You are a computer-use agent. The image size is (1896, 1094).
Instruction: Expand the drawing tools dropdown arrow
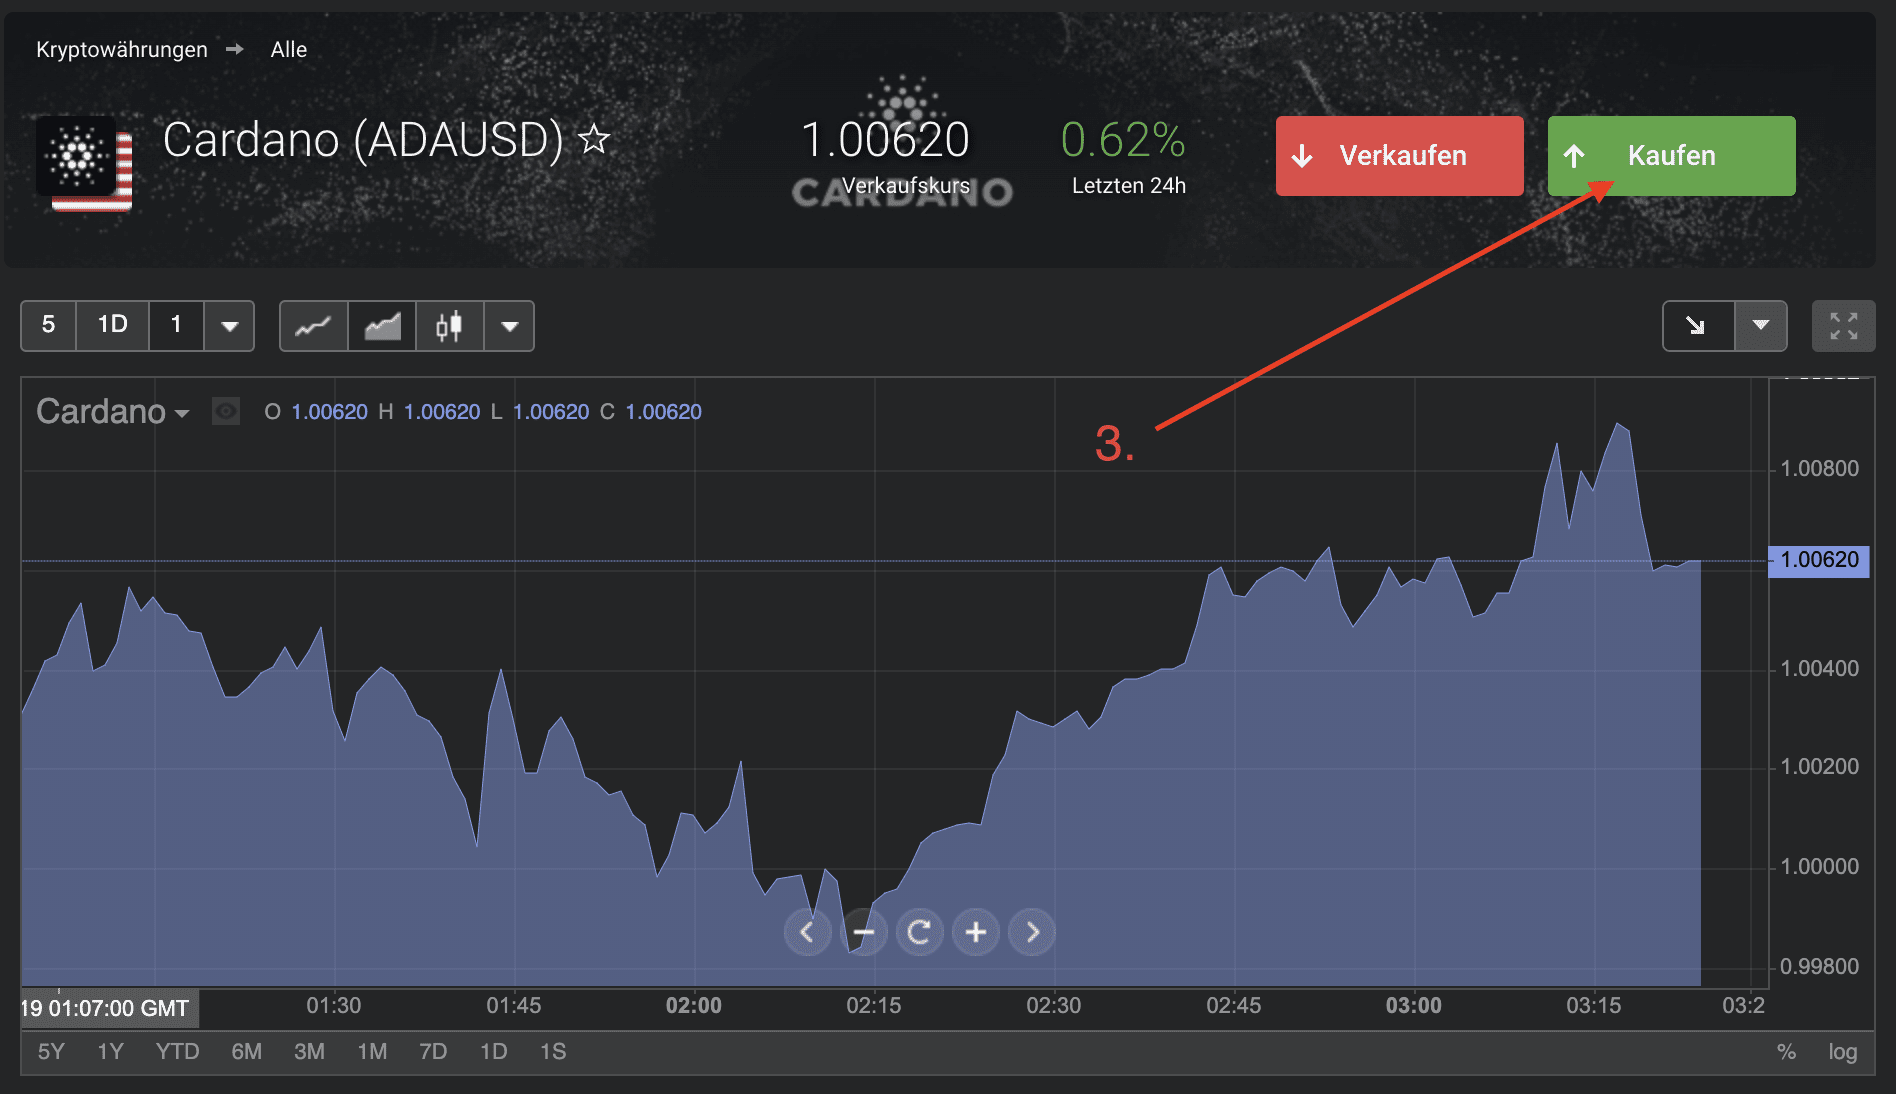tap(1761, 326)
